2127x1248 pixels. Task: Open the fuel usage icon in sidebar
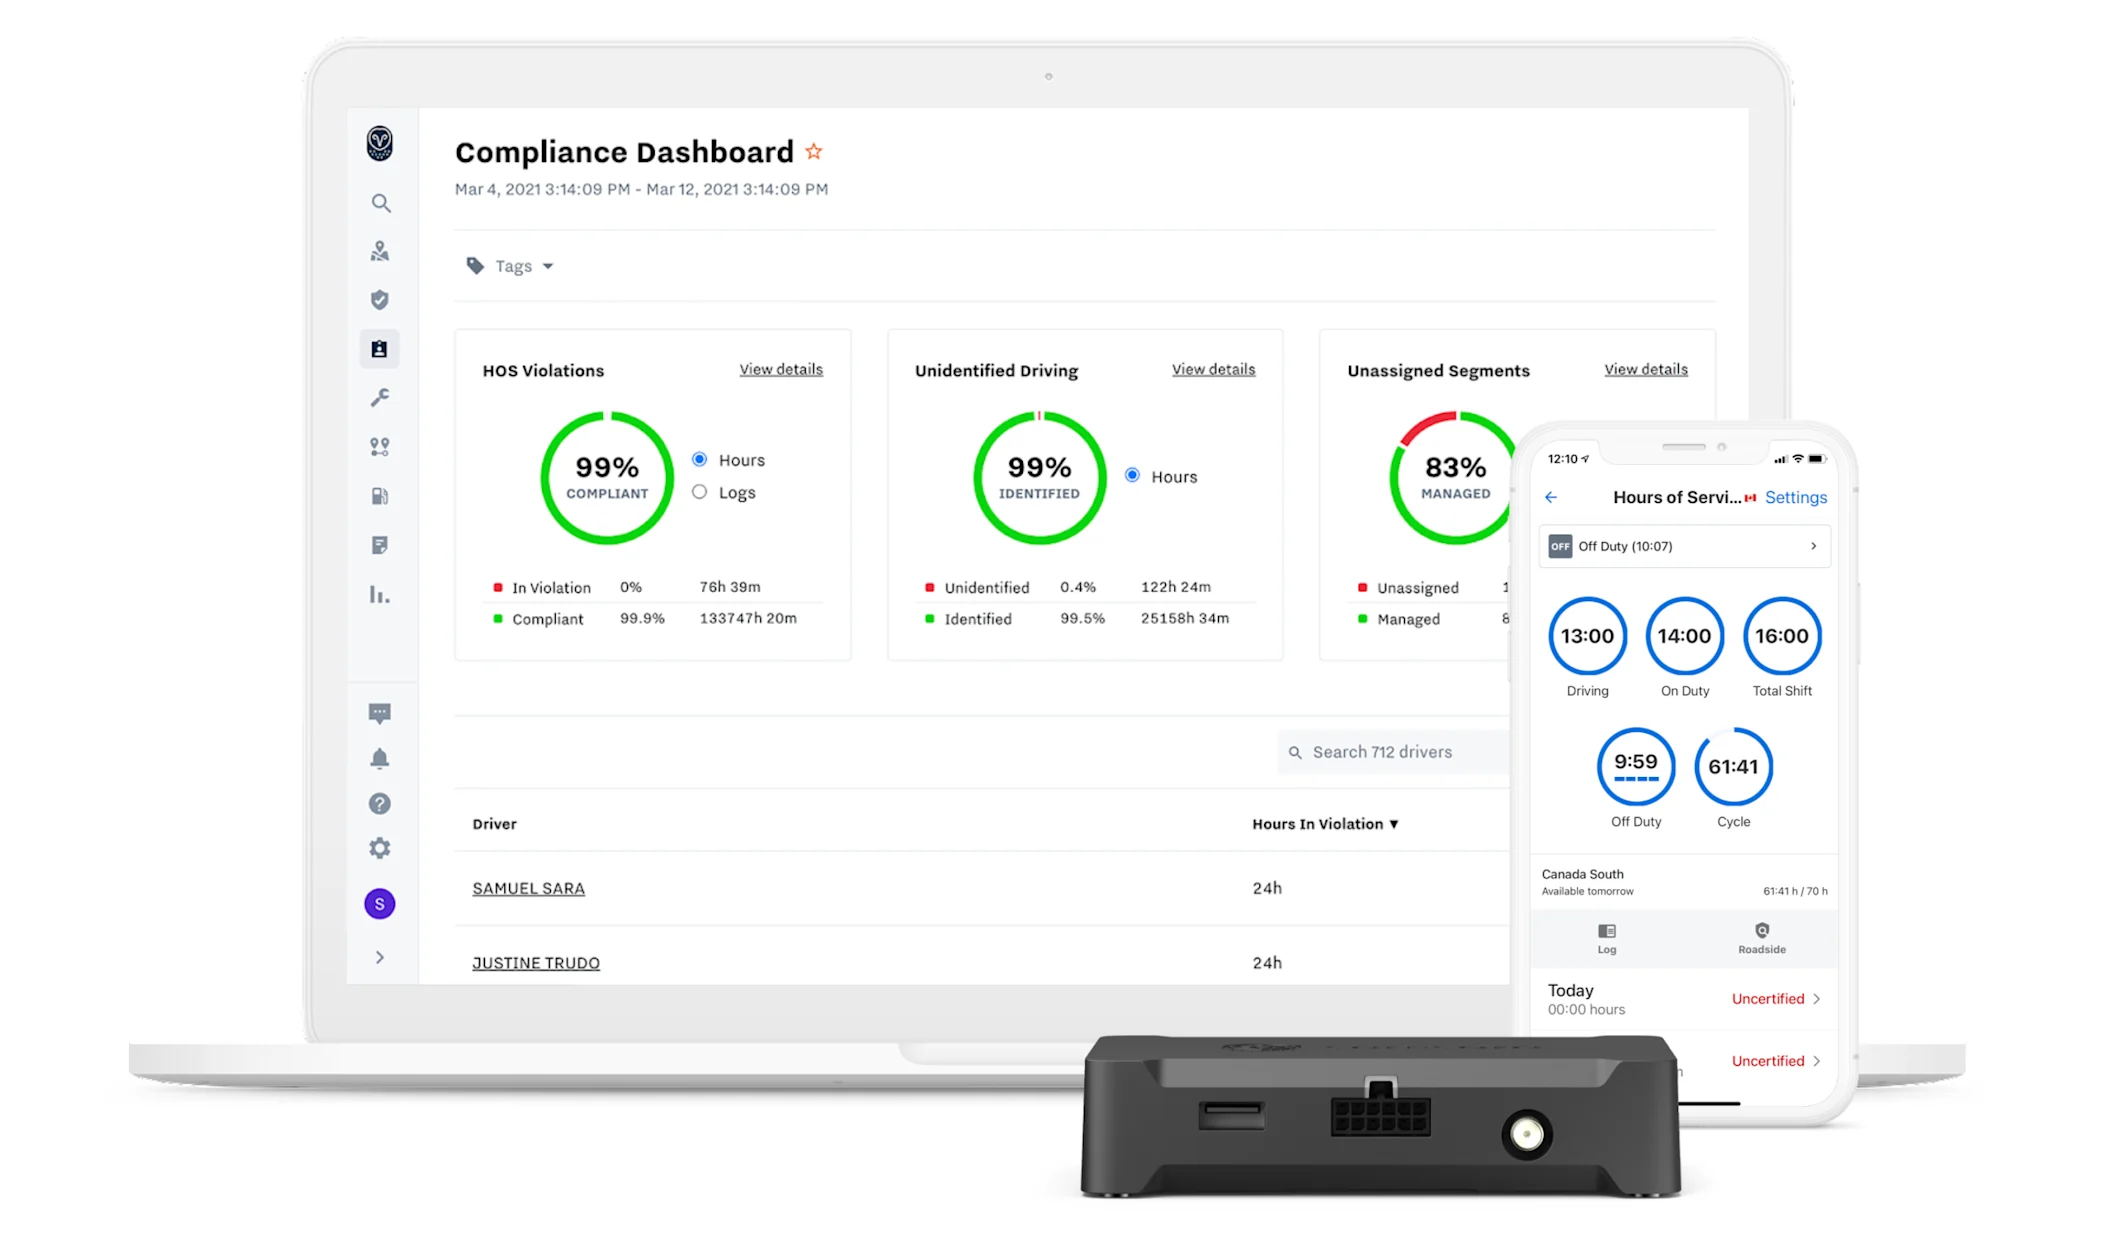click(x=380, y=496)
